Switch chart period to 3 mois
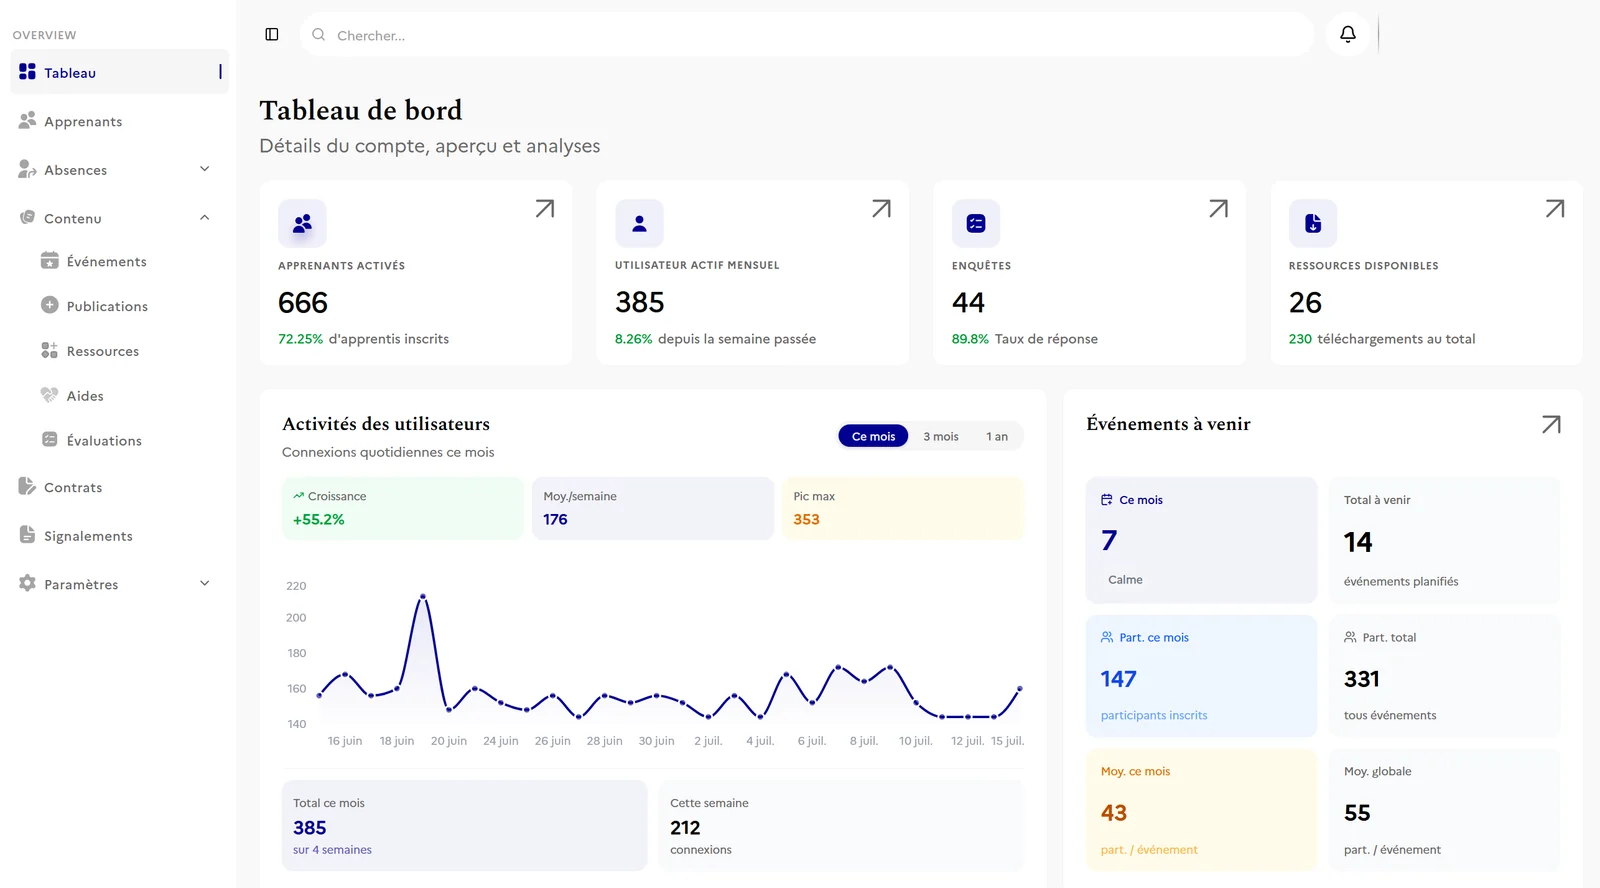 (940, 436)
